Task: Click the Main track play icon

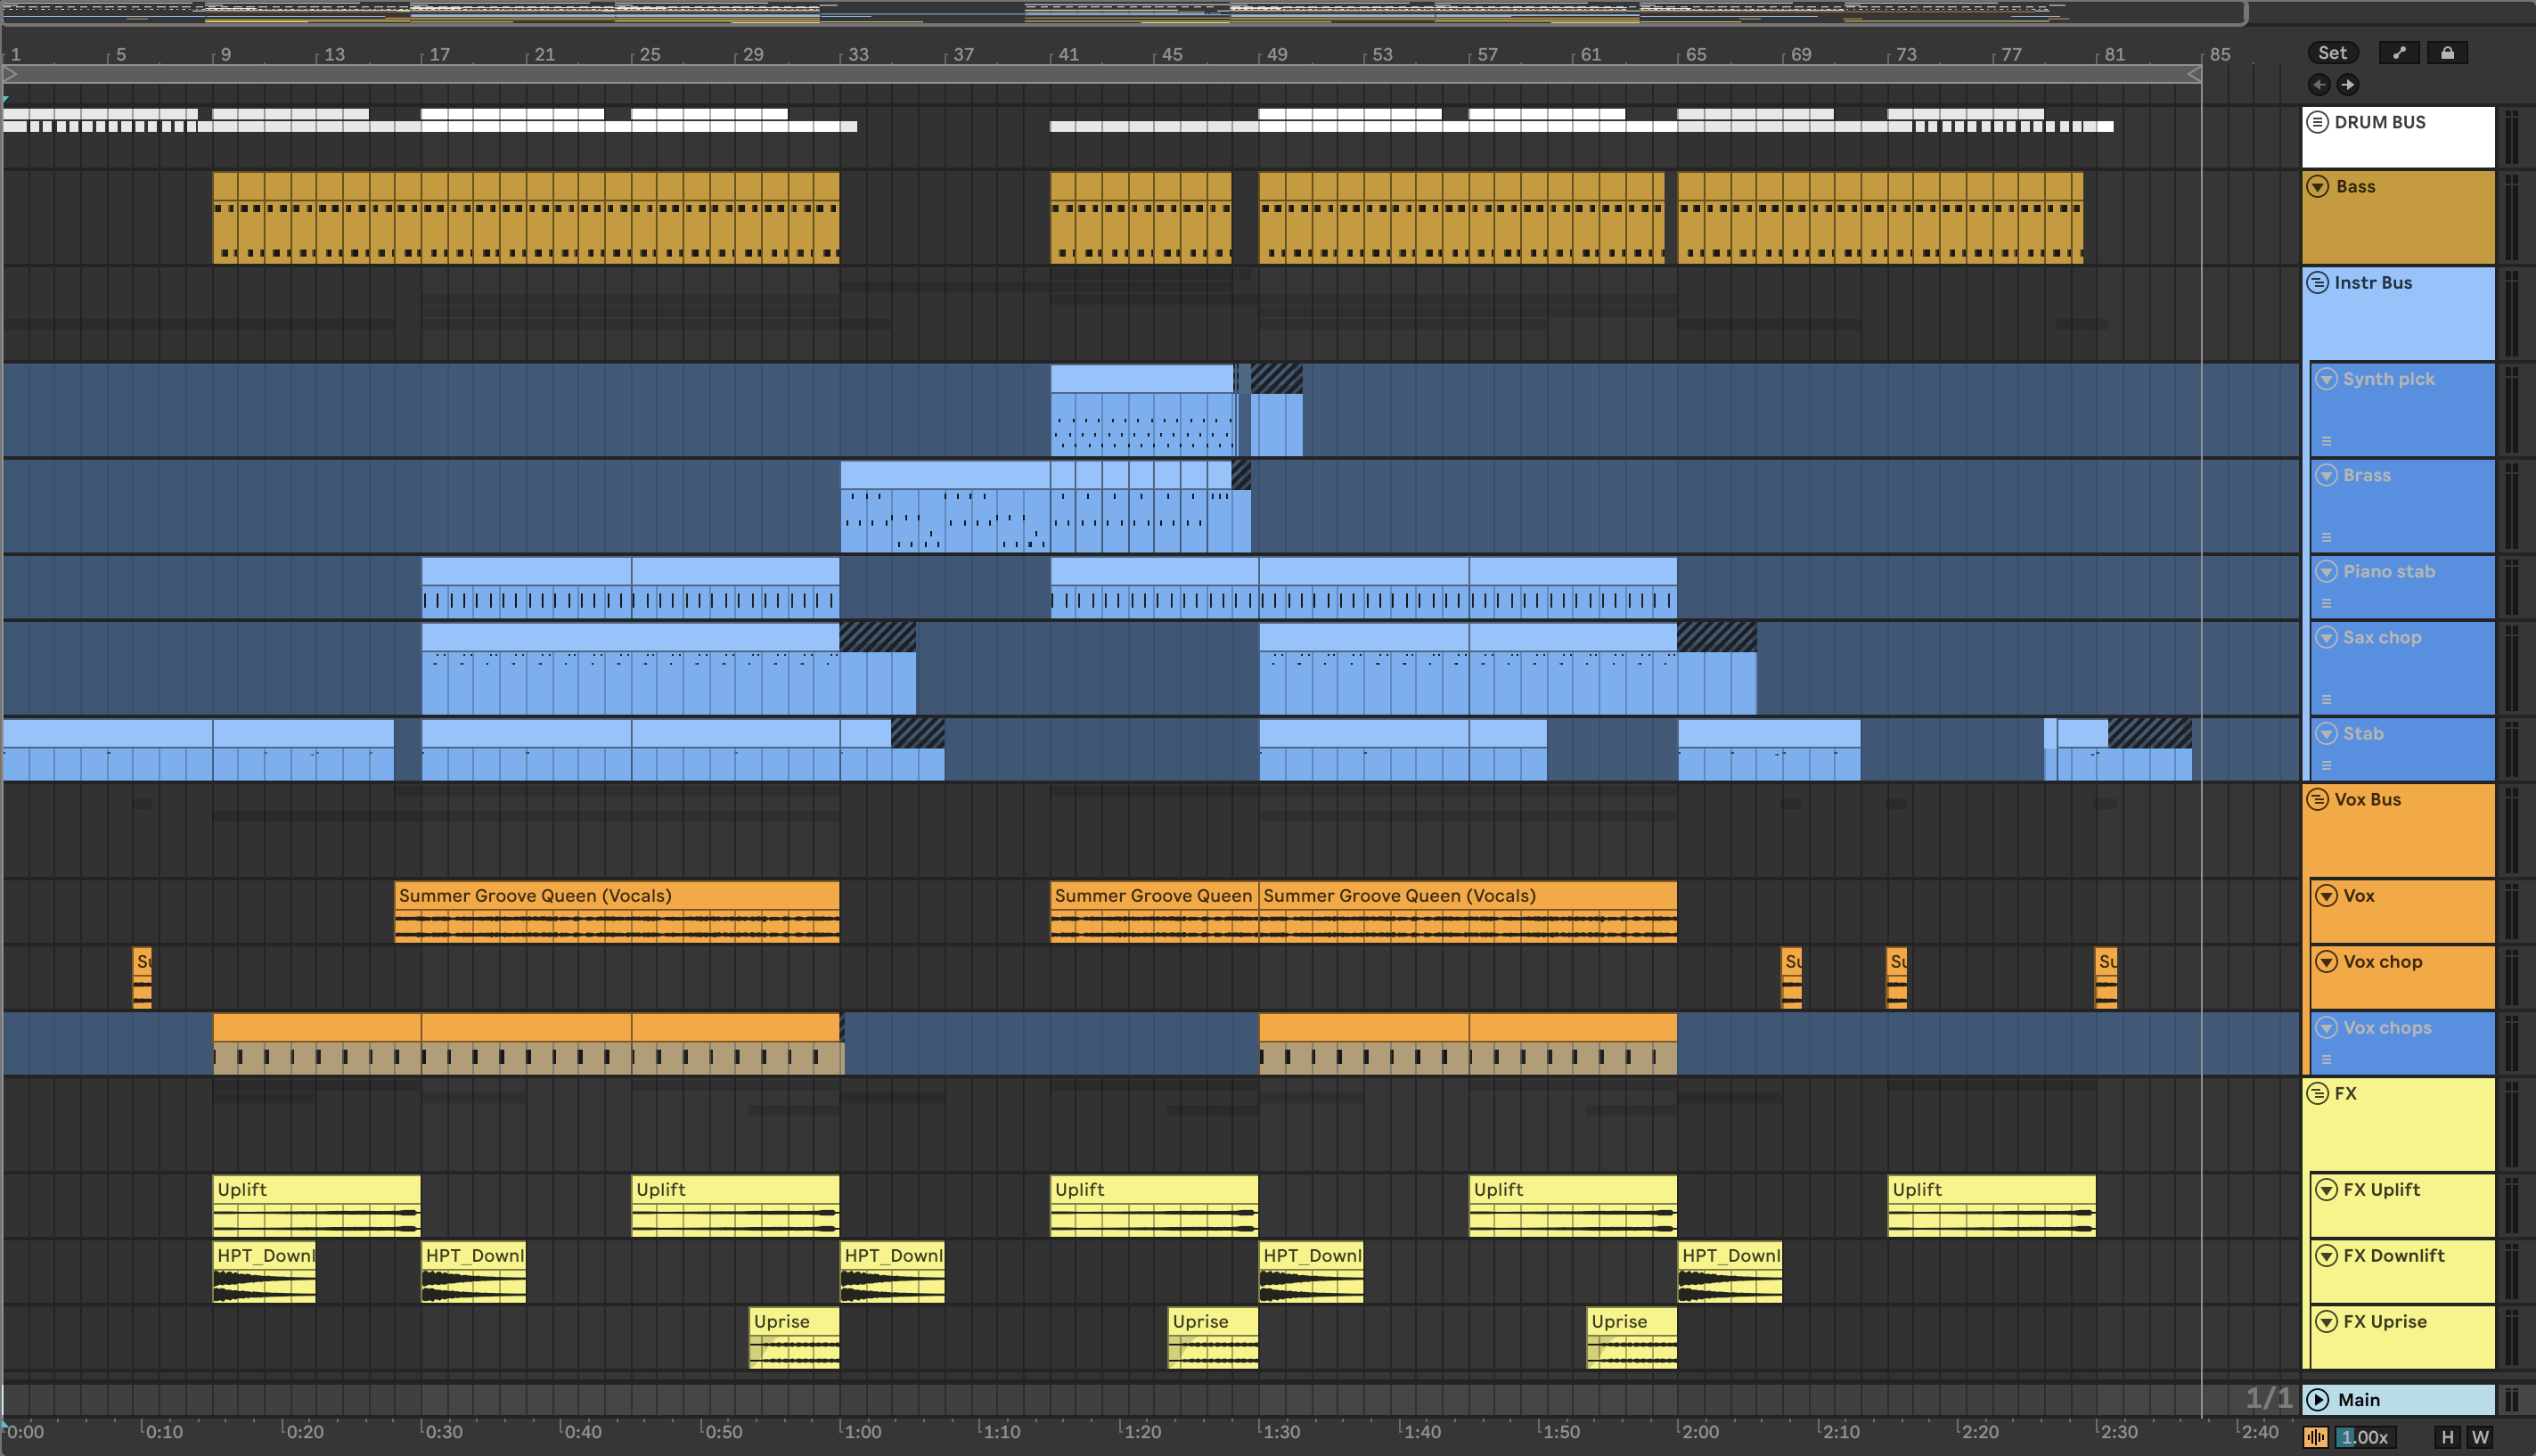Action: (2318, 1399)
